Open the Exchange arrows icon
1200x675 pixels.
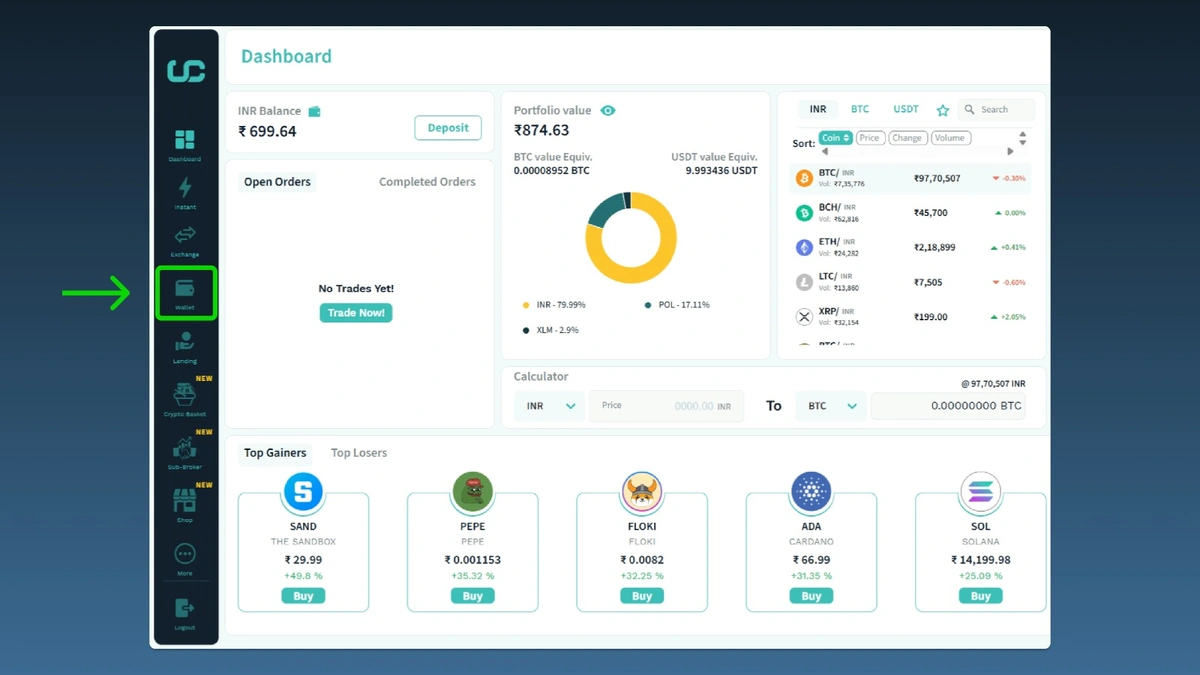[x=185, y=236]
